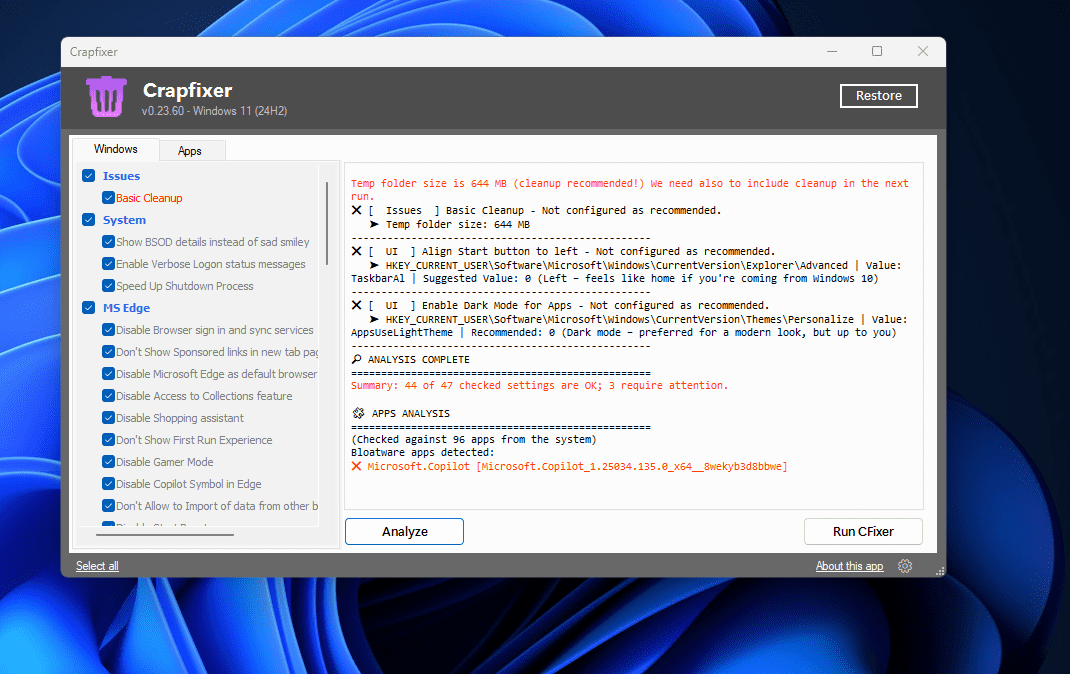Click the APPS ANALYSIS heading

click(x=401, y=413)
